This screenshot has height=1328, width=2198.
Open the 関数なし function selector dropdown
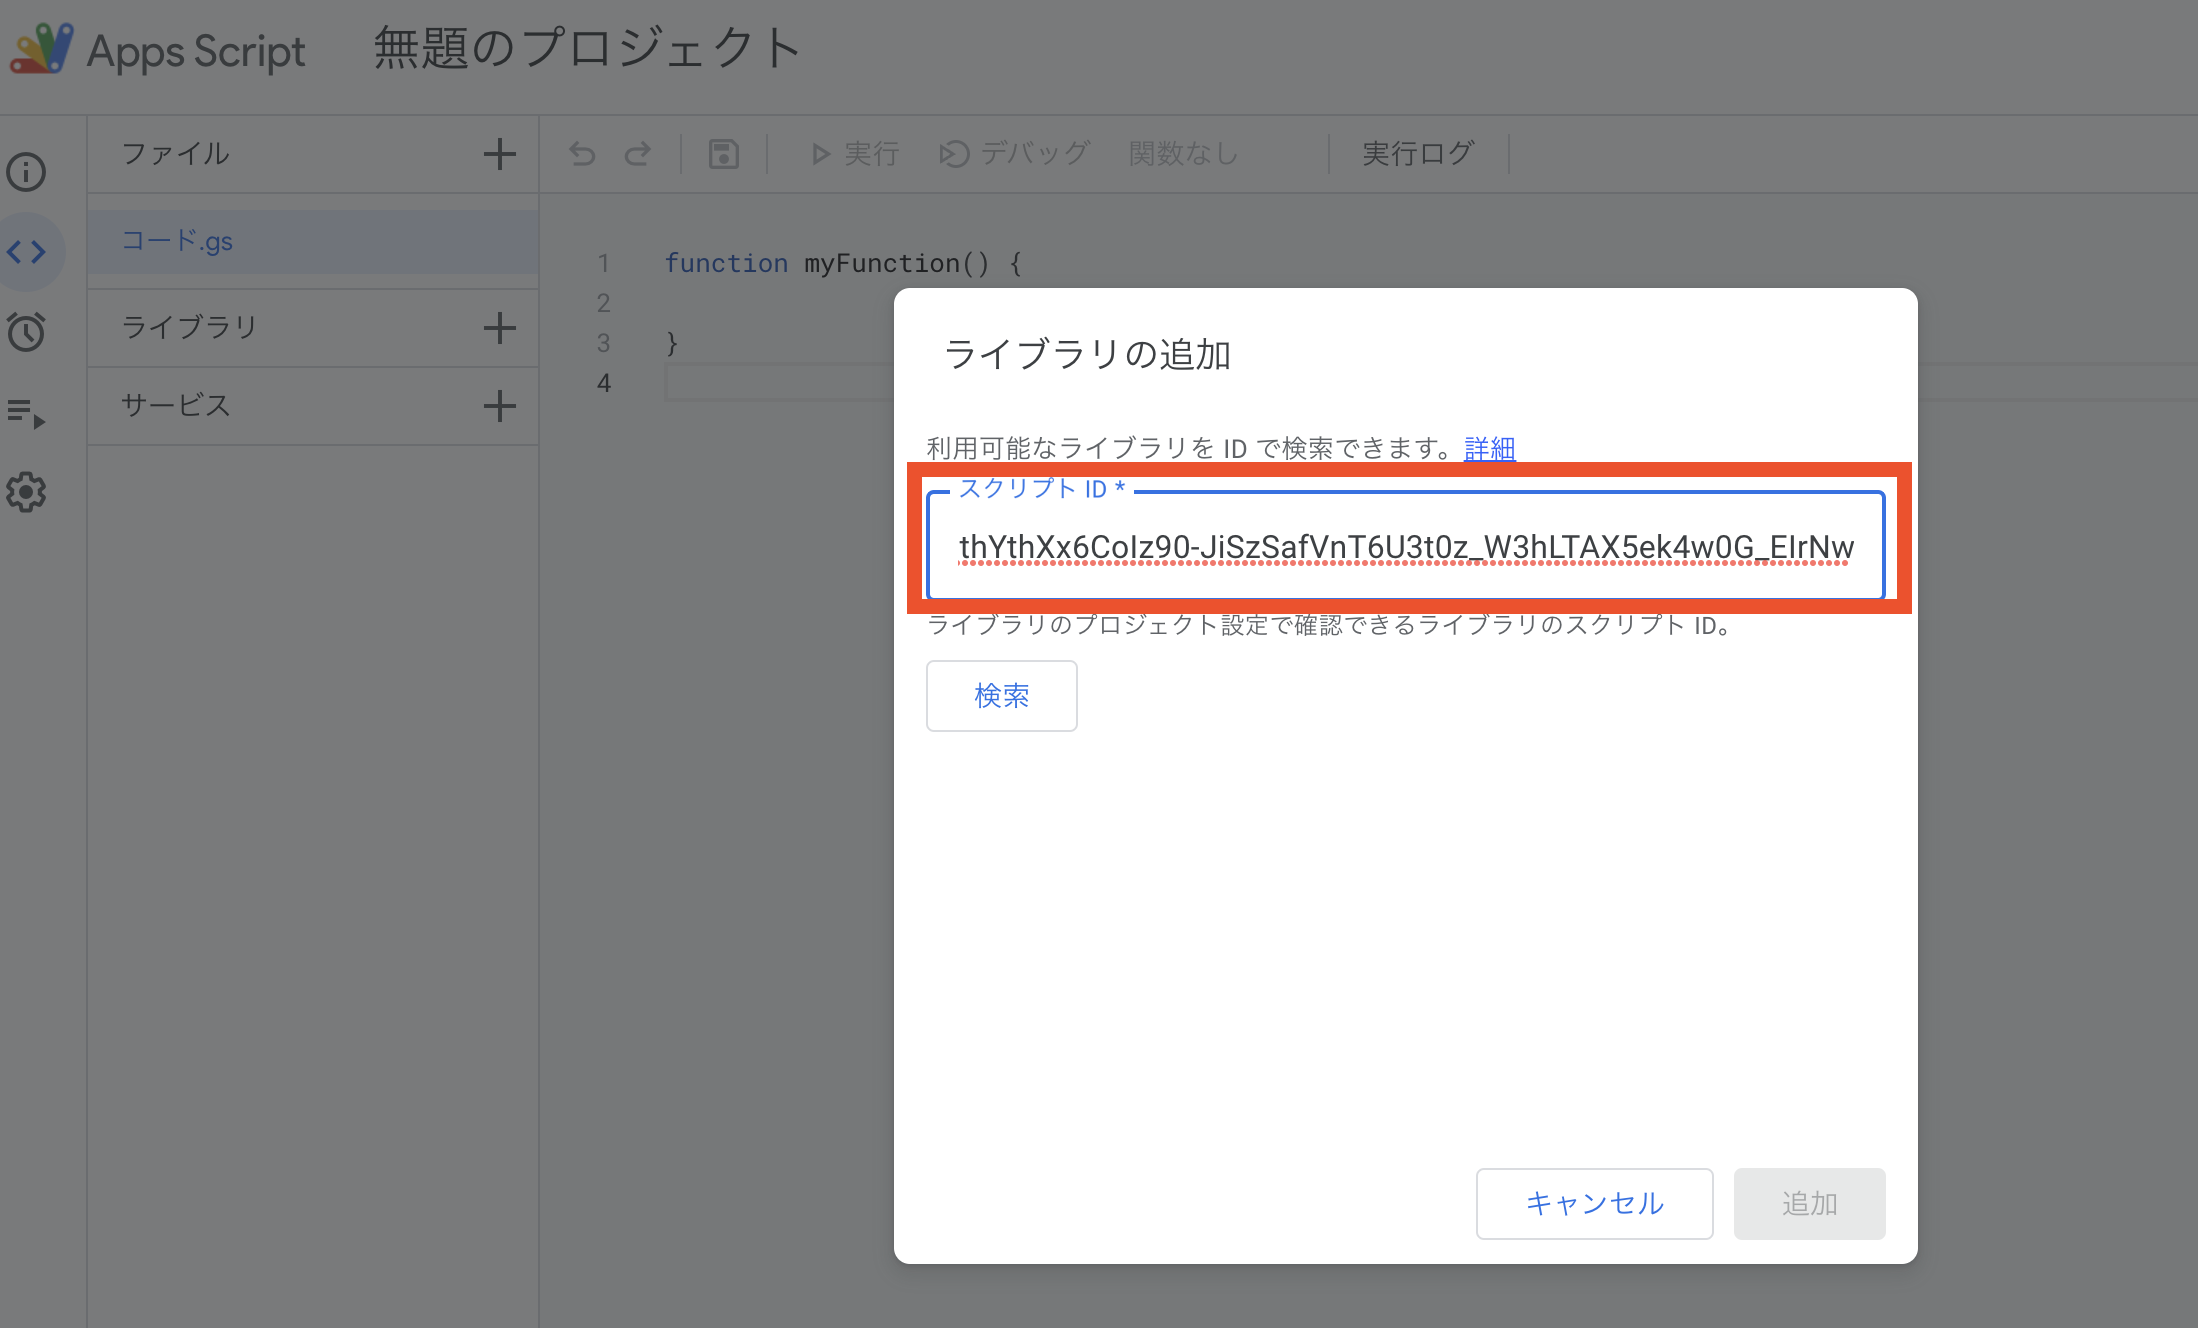[1182, 153]
